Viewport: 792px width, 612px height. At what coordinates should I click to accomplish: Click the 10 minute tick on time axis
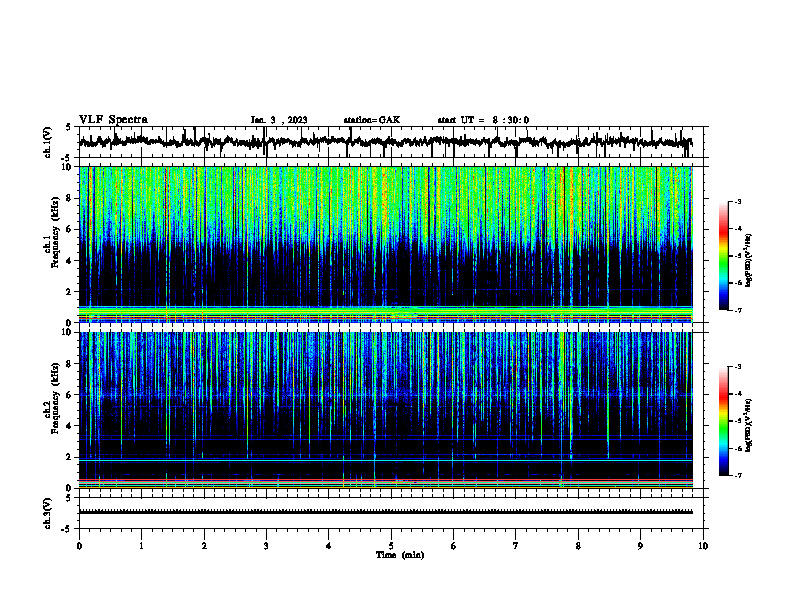(703, 546)
